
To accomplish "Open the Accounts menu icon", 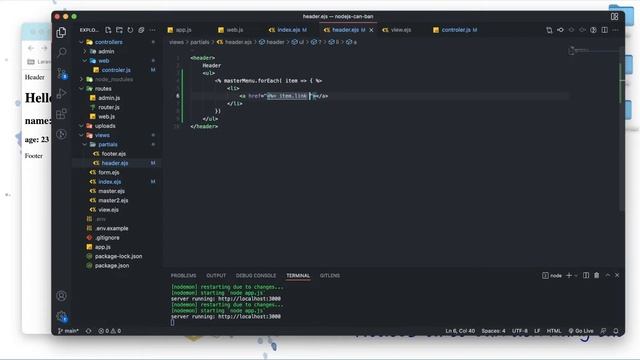I will 62,296.
